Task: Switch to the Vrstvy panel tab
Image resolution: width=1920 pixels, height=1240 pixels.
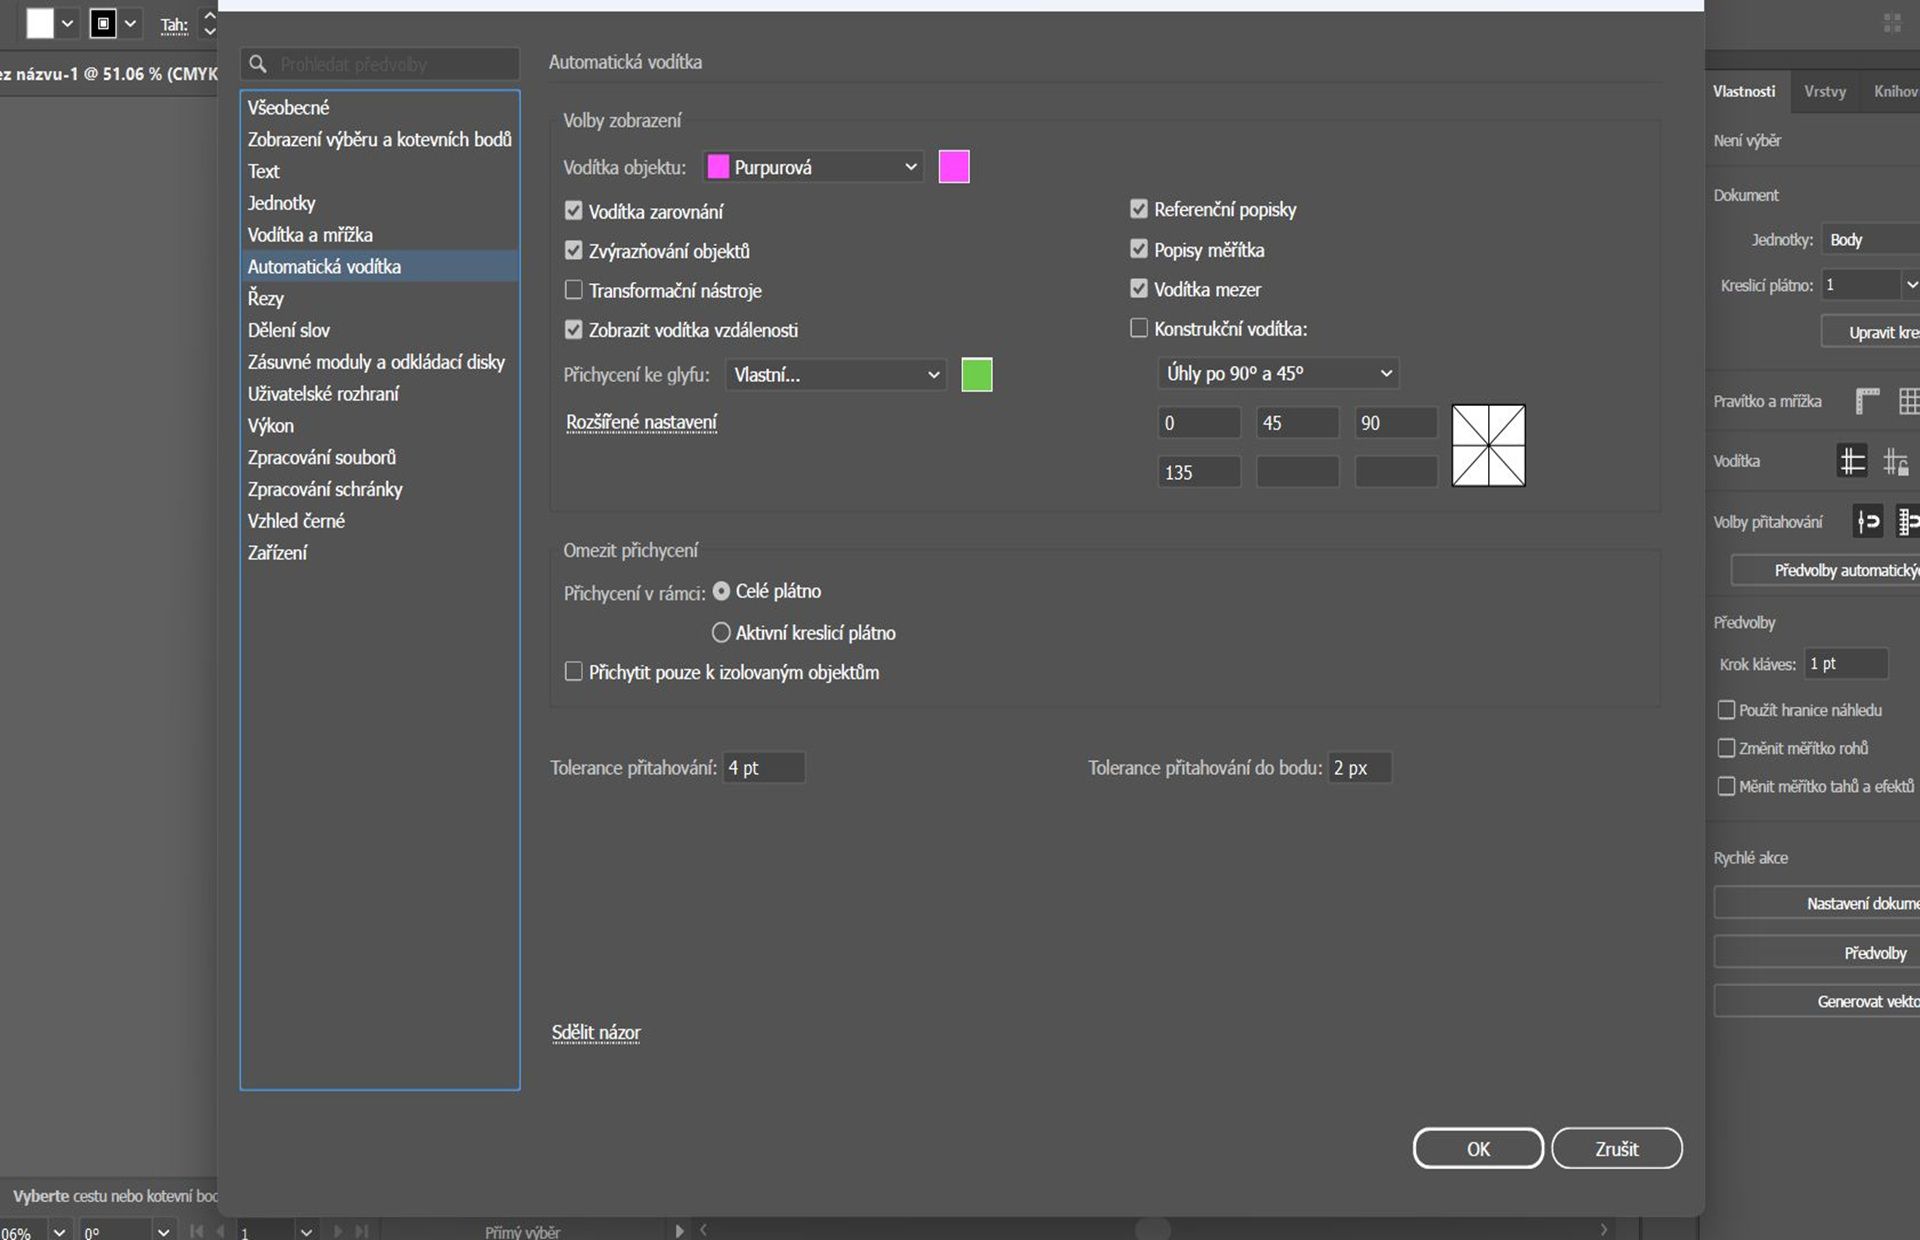Action: [1824, 91]
